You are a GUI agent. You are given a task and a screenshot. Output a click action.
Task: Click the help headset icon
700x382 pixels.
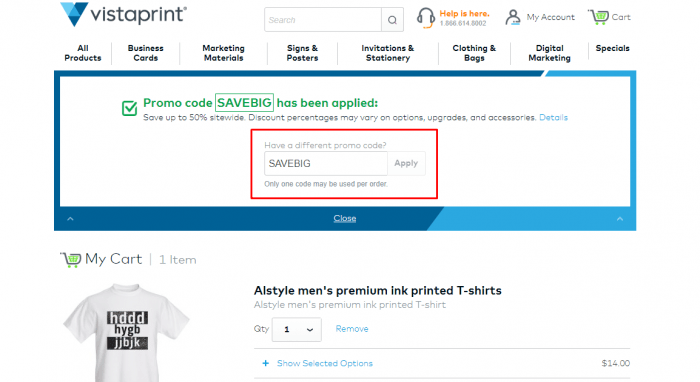pos(425,17)
